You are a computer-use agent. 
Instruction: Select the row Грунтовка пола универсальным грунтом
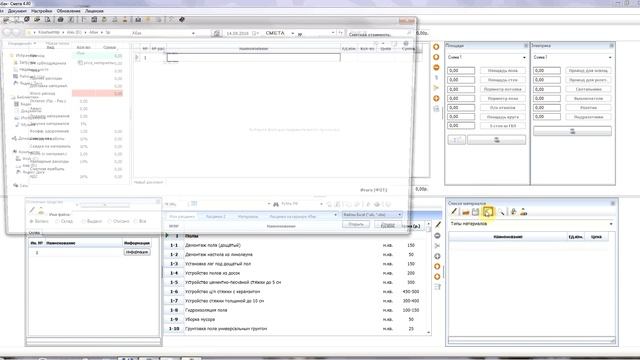click(x=297, y=329)
